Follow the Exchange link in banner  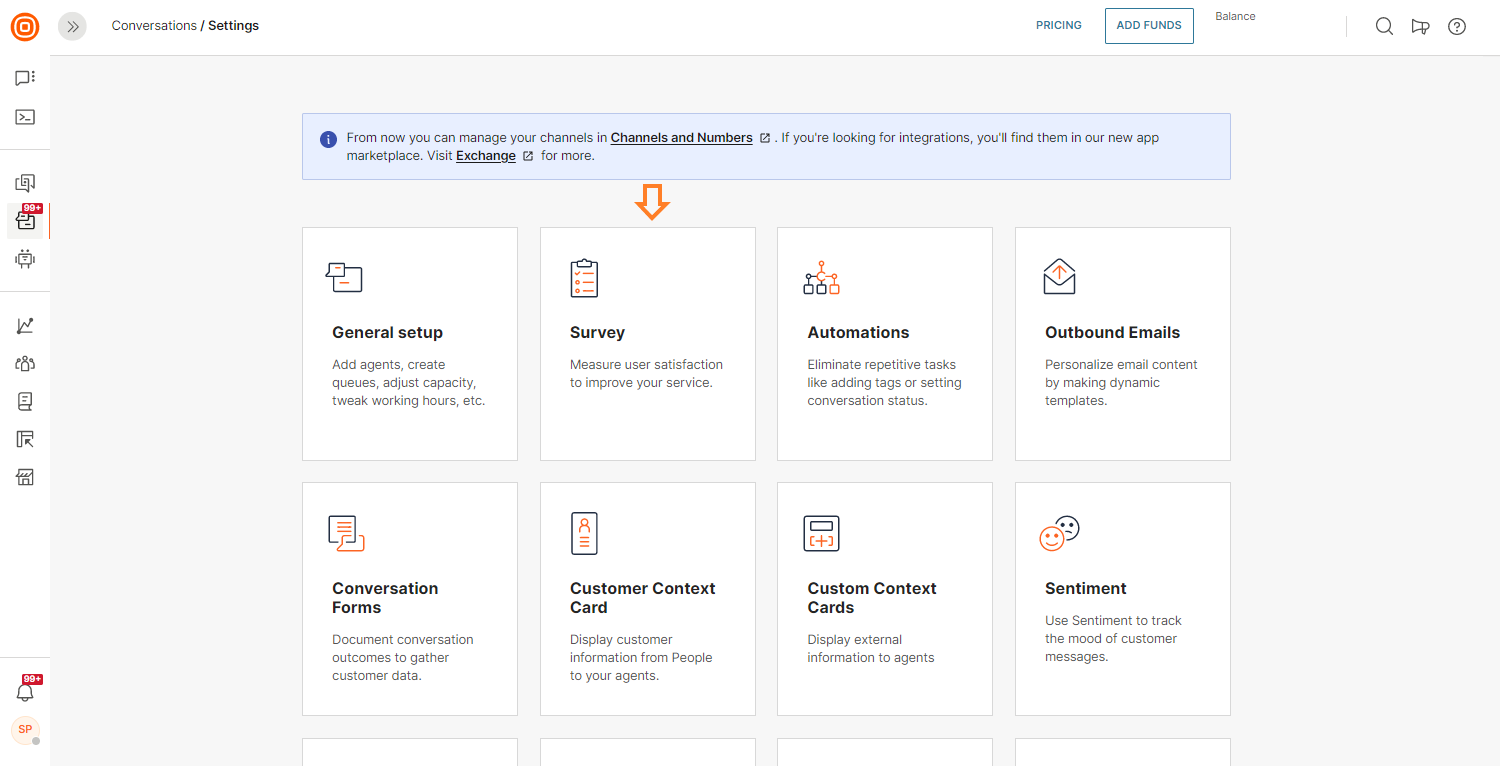coord(486,156)
